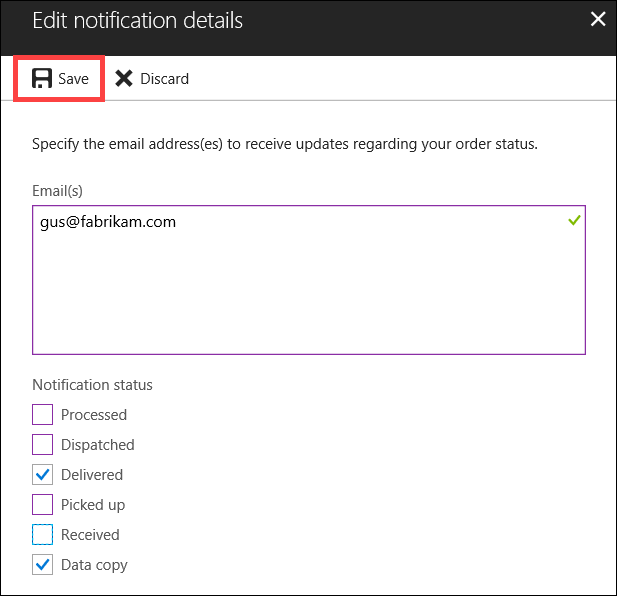Click the Delivered status label
This screenshot has width=617, height=596.
pyautogui.click(x=92, y=475)
